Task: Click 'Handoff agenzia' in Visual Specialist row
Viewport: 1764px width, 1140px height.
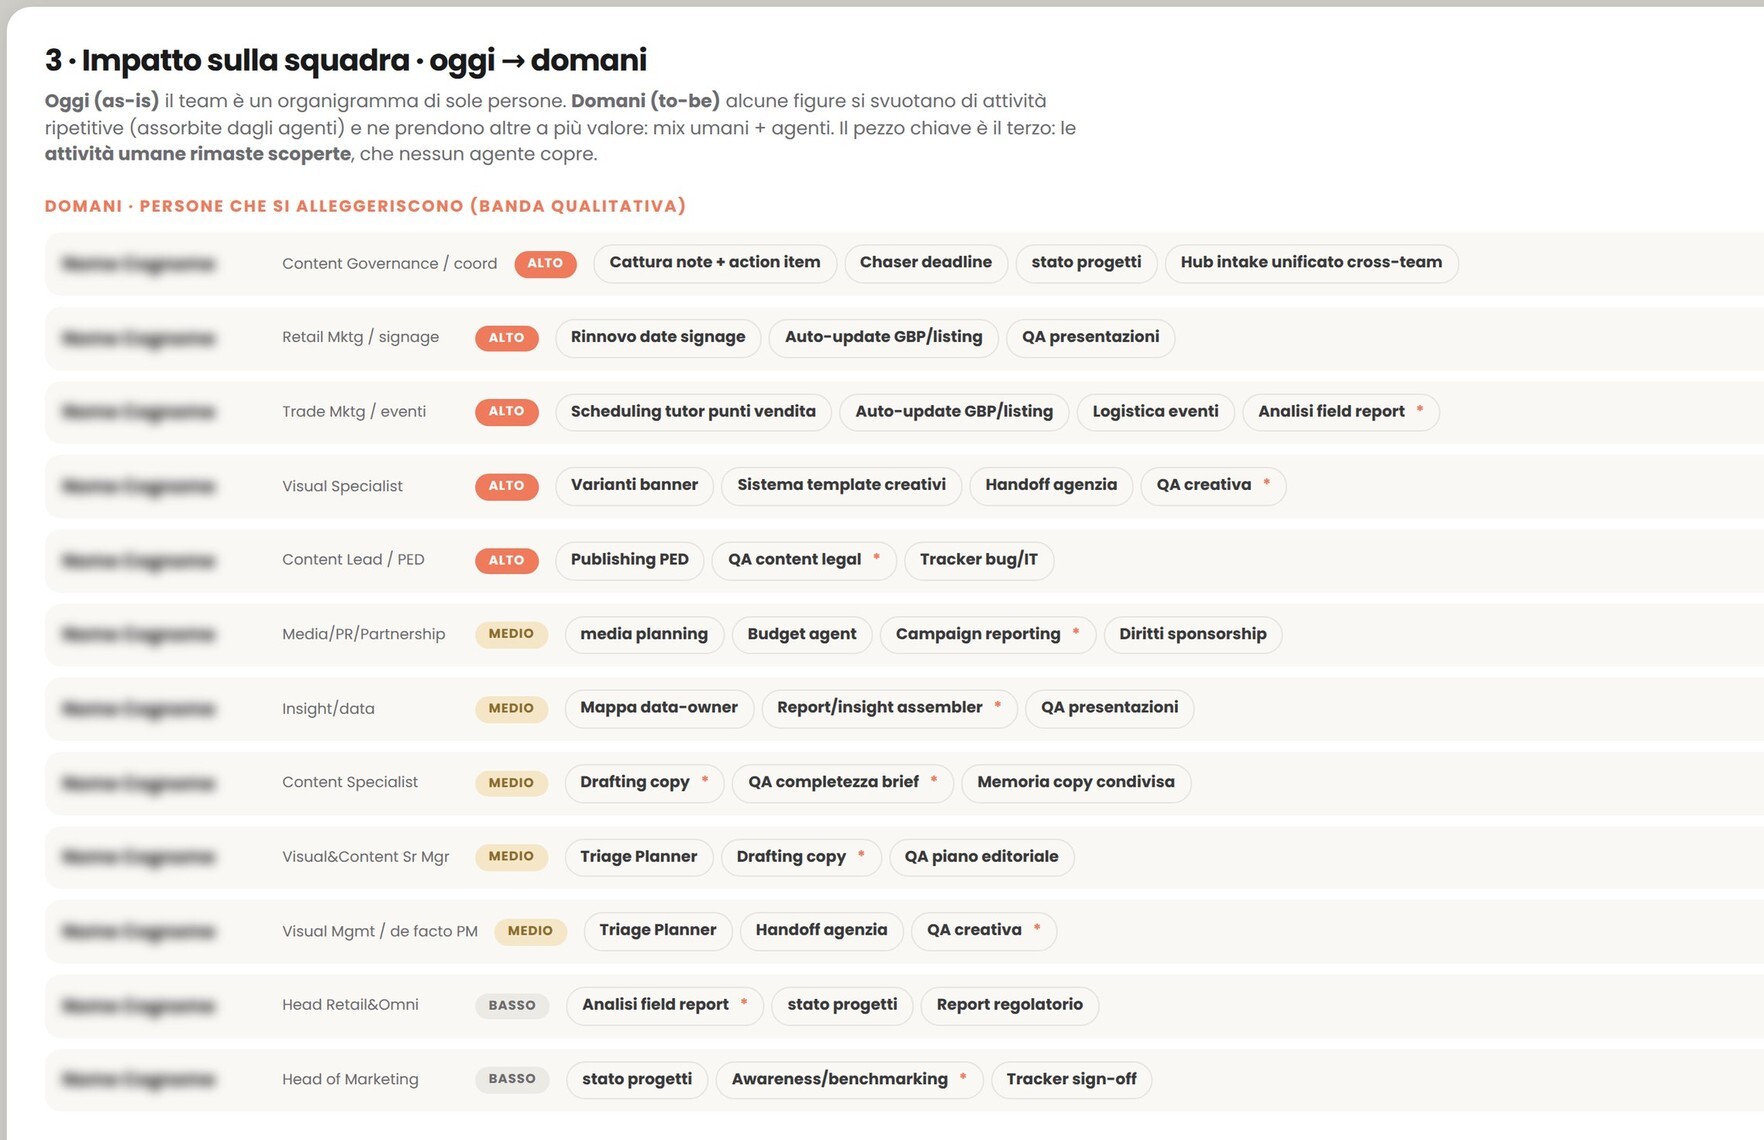Action: click(x=1051, y=486)
